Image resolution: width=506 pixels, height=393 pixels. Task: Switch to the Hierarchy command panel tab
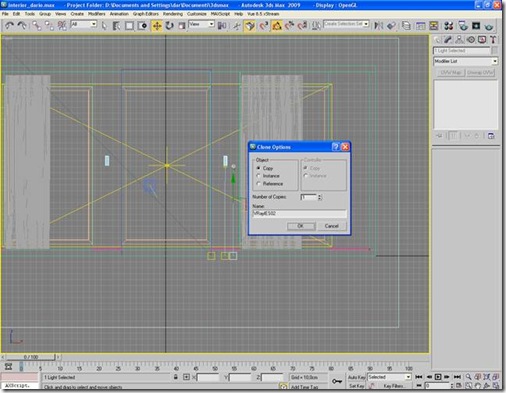click(459, 40)
